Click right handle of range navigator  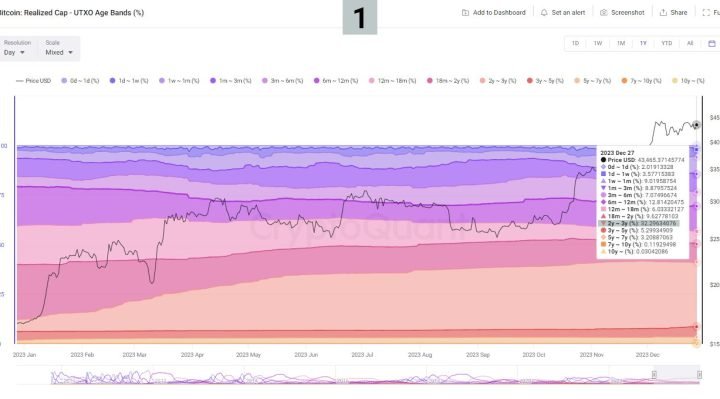(699, 375)
